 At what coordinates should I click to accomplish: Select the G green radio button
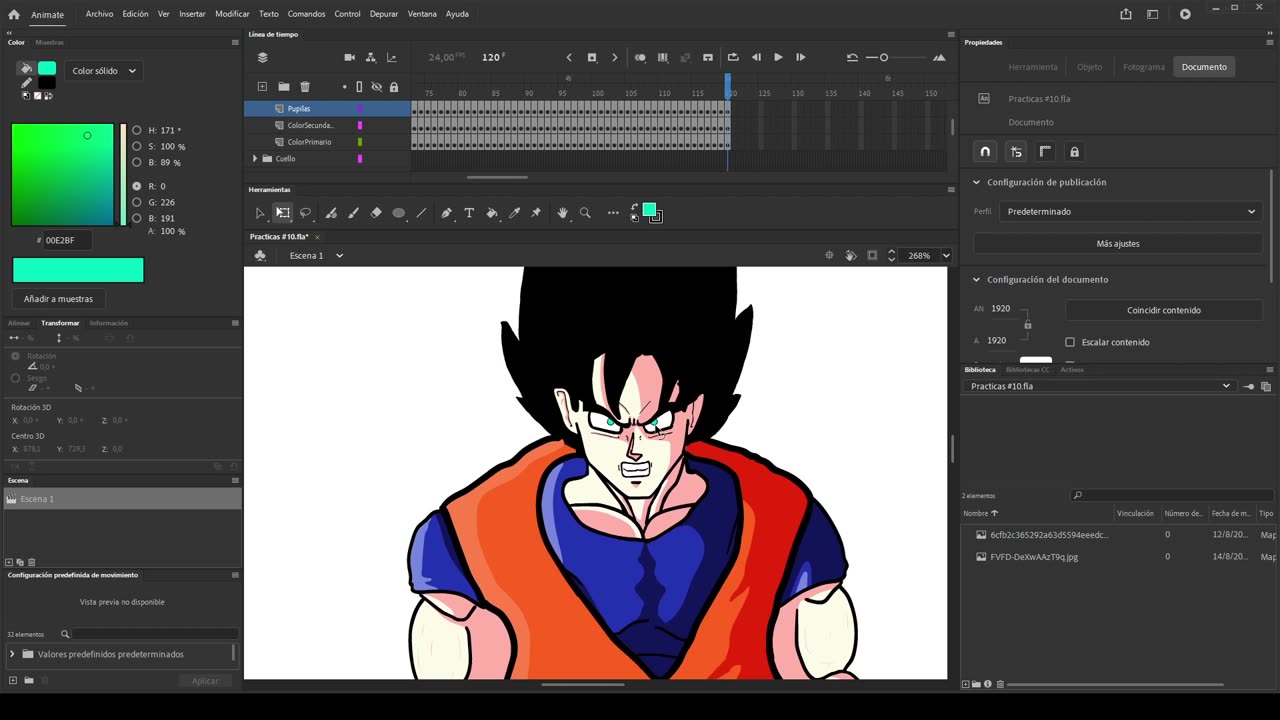(x=137, y=202)
